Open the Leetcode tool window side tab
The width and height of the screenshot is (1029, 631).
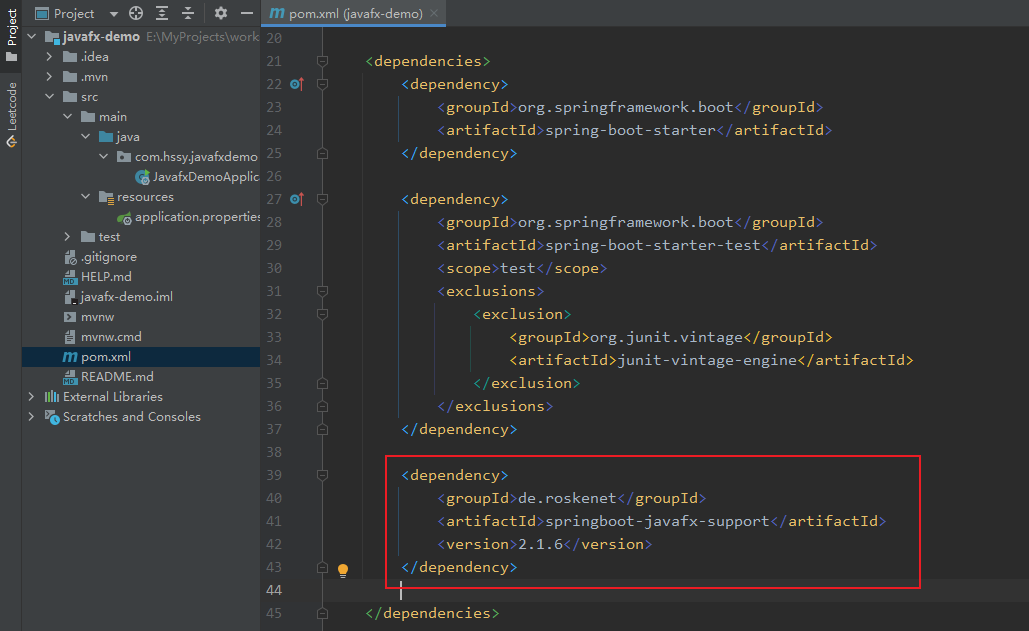click(11, 115)
